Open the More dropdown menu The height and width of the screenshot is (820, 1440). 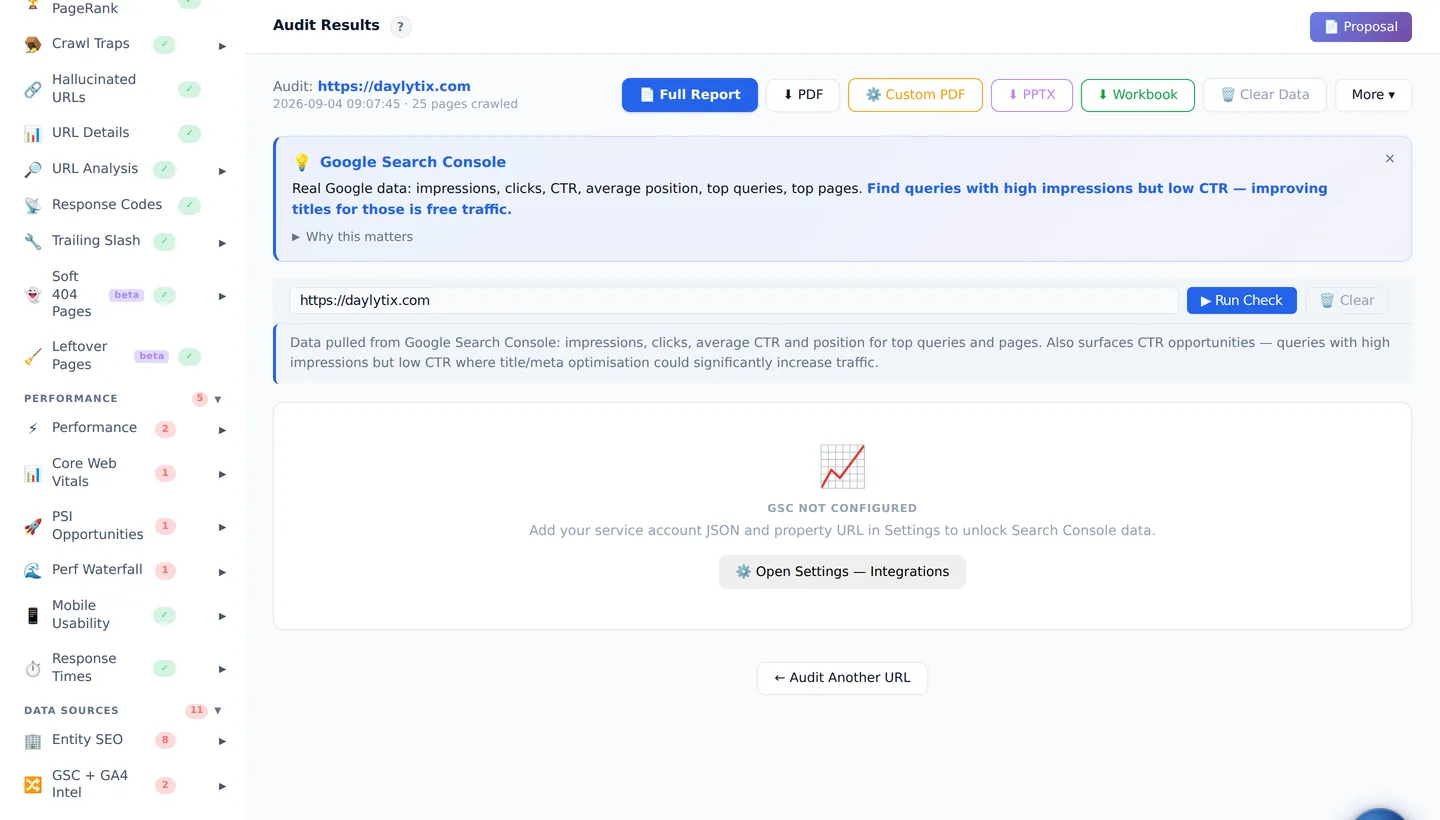1373,95
